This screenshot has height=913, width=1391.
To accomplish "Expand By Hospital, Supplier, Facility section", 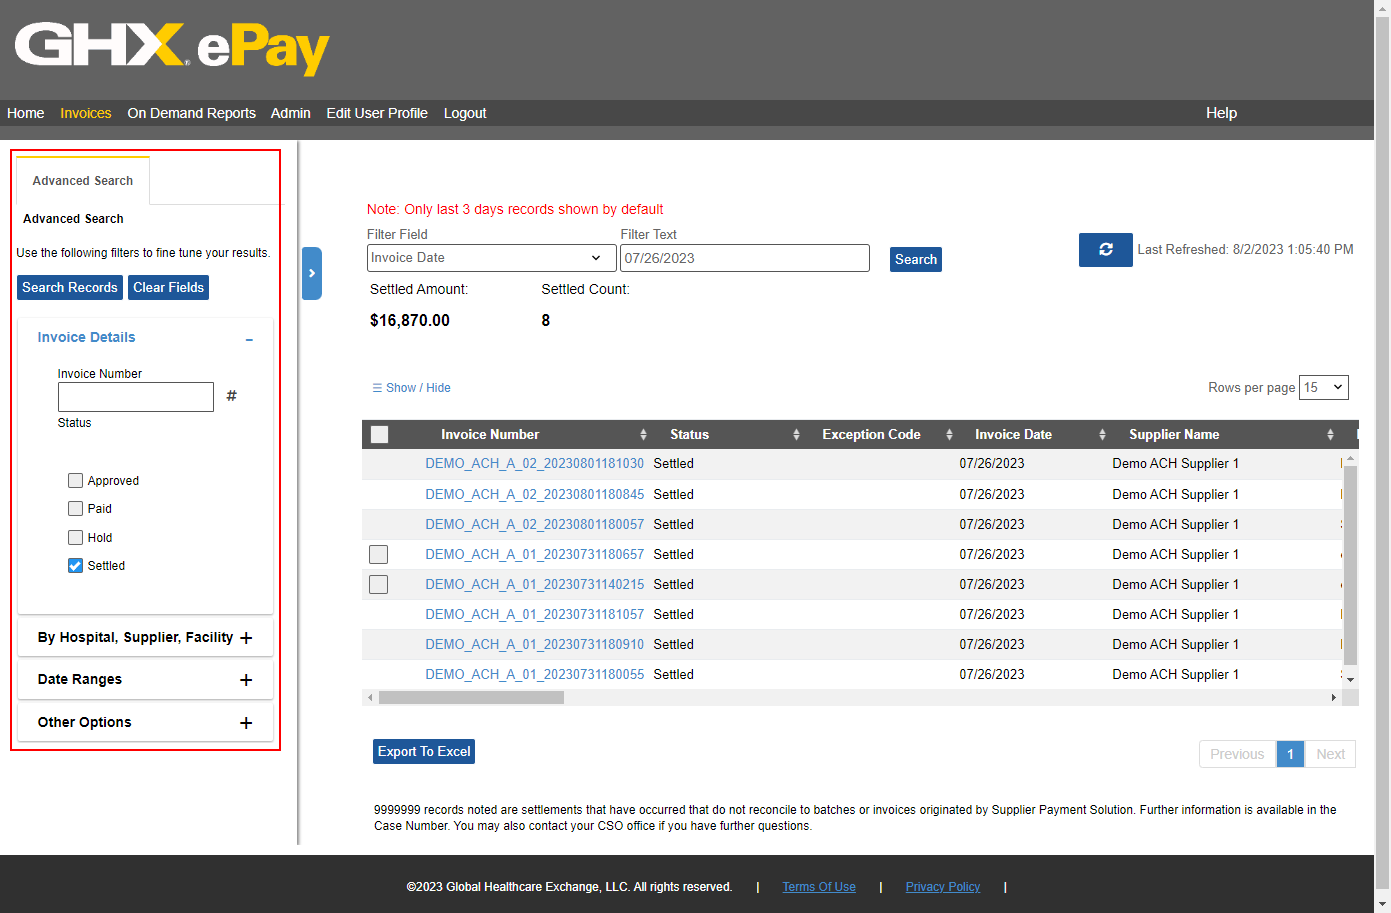I will (246, 638).
